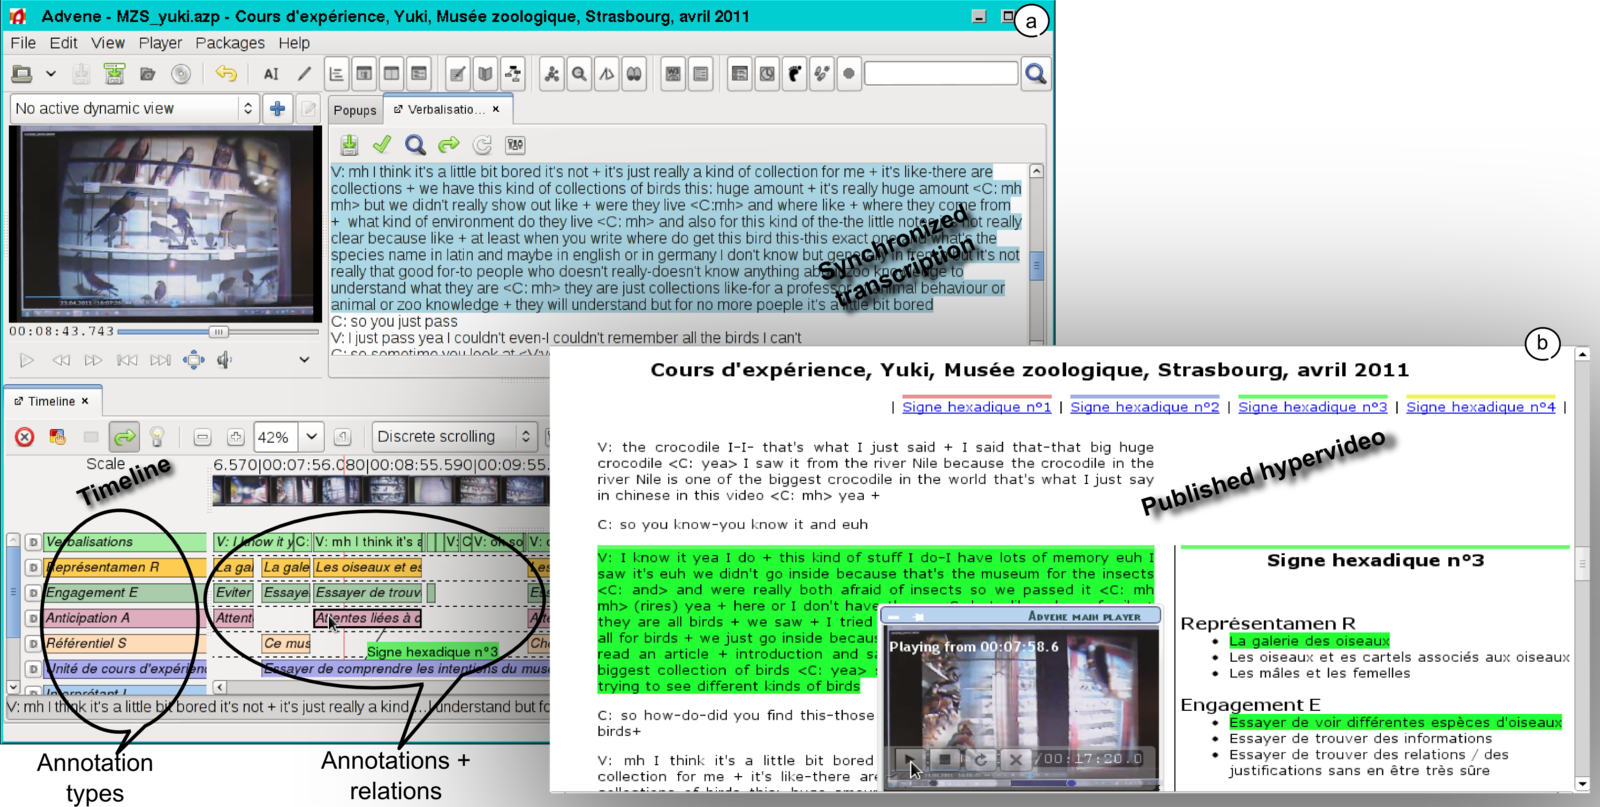The image size is (1600, 807).
Task: Open the File menu
Action: (x=23, y=43)
